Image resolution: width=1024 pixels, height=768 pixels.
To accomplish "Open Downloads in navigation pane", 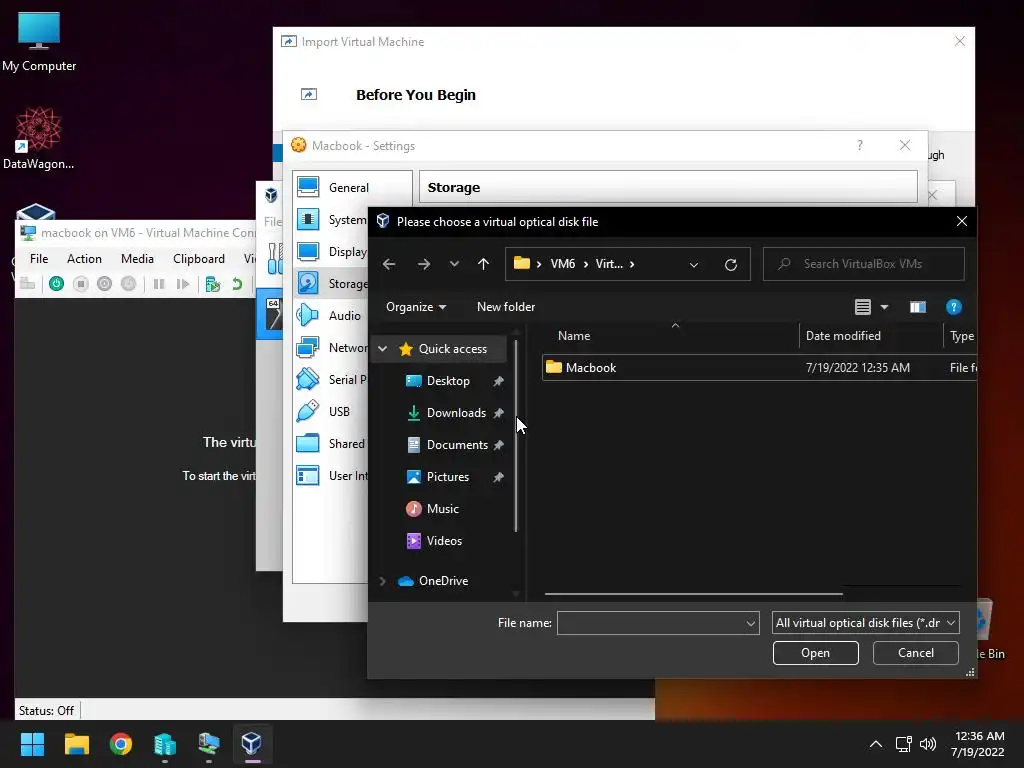I will pyautogui.click(x=456, y=413).
